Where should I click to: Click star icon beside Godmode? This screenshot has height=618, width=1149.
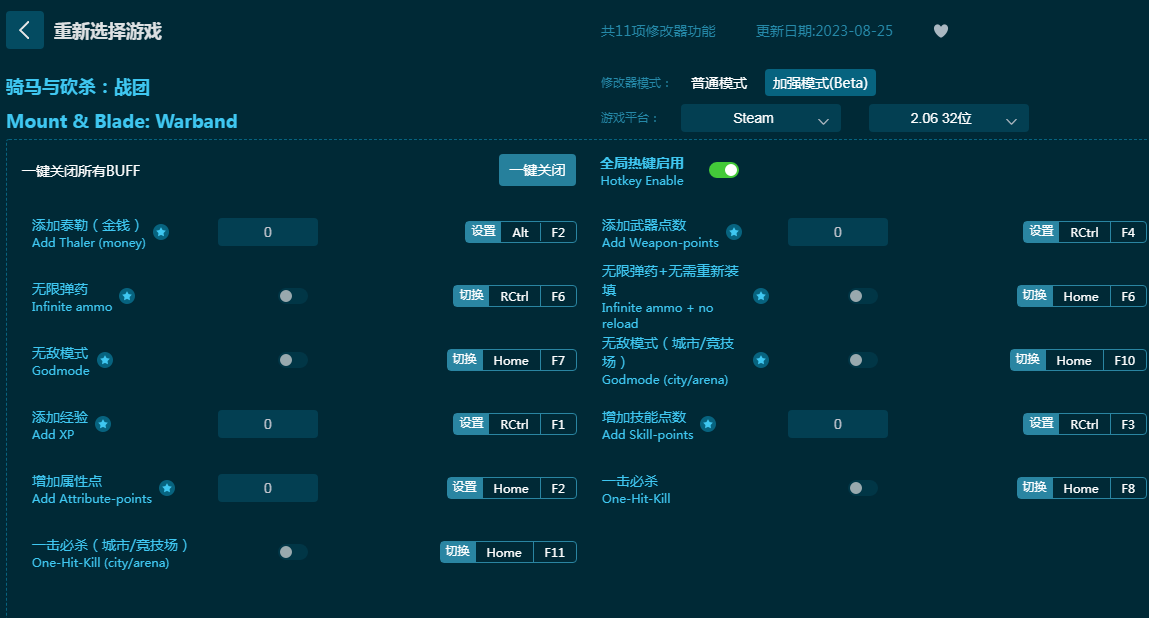click(x=105, y=360)
